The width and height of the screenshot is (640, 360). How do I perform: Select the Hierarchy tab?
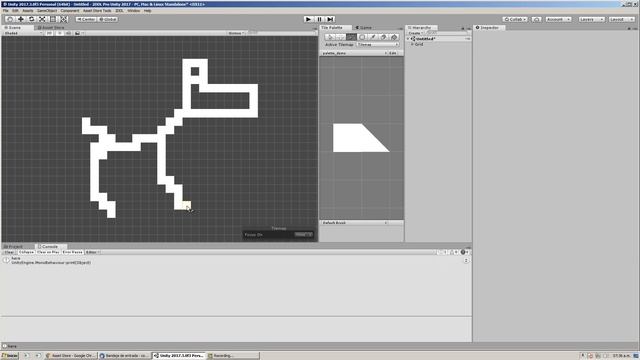(422, 27)
